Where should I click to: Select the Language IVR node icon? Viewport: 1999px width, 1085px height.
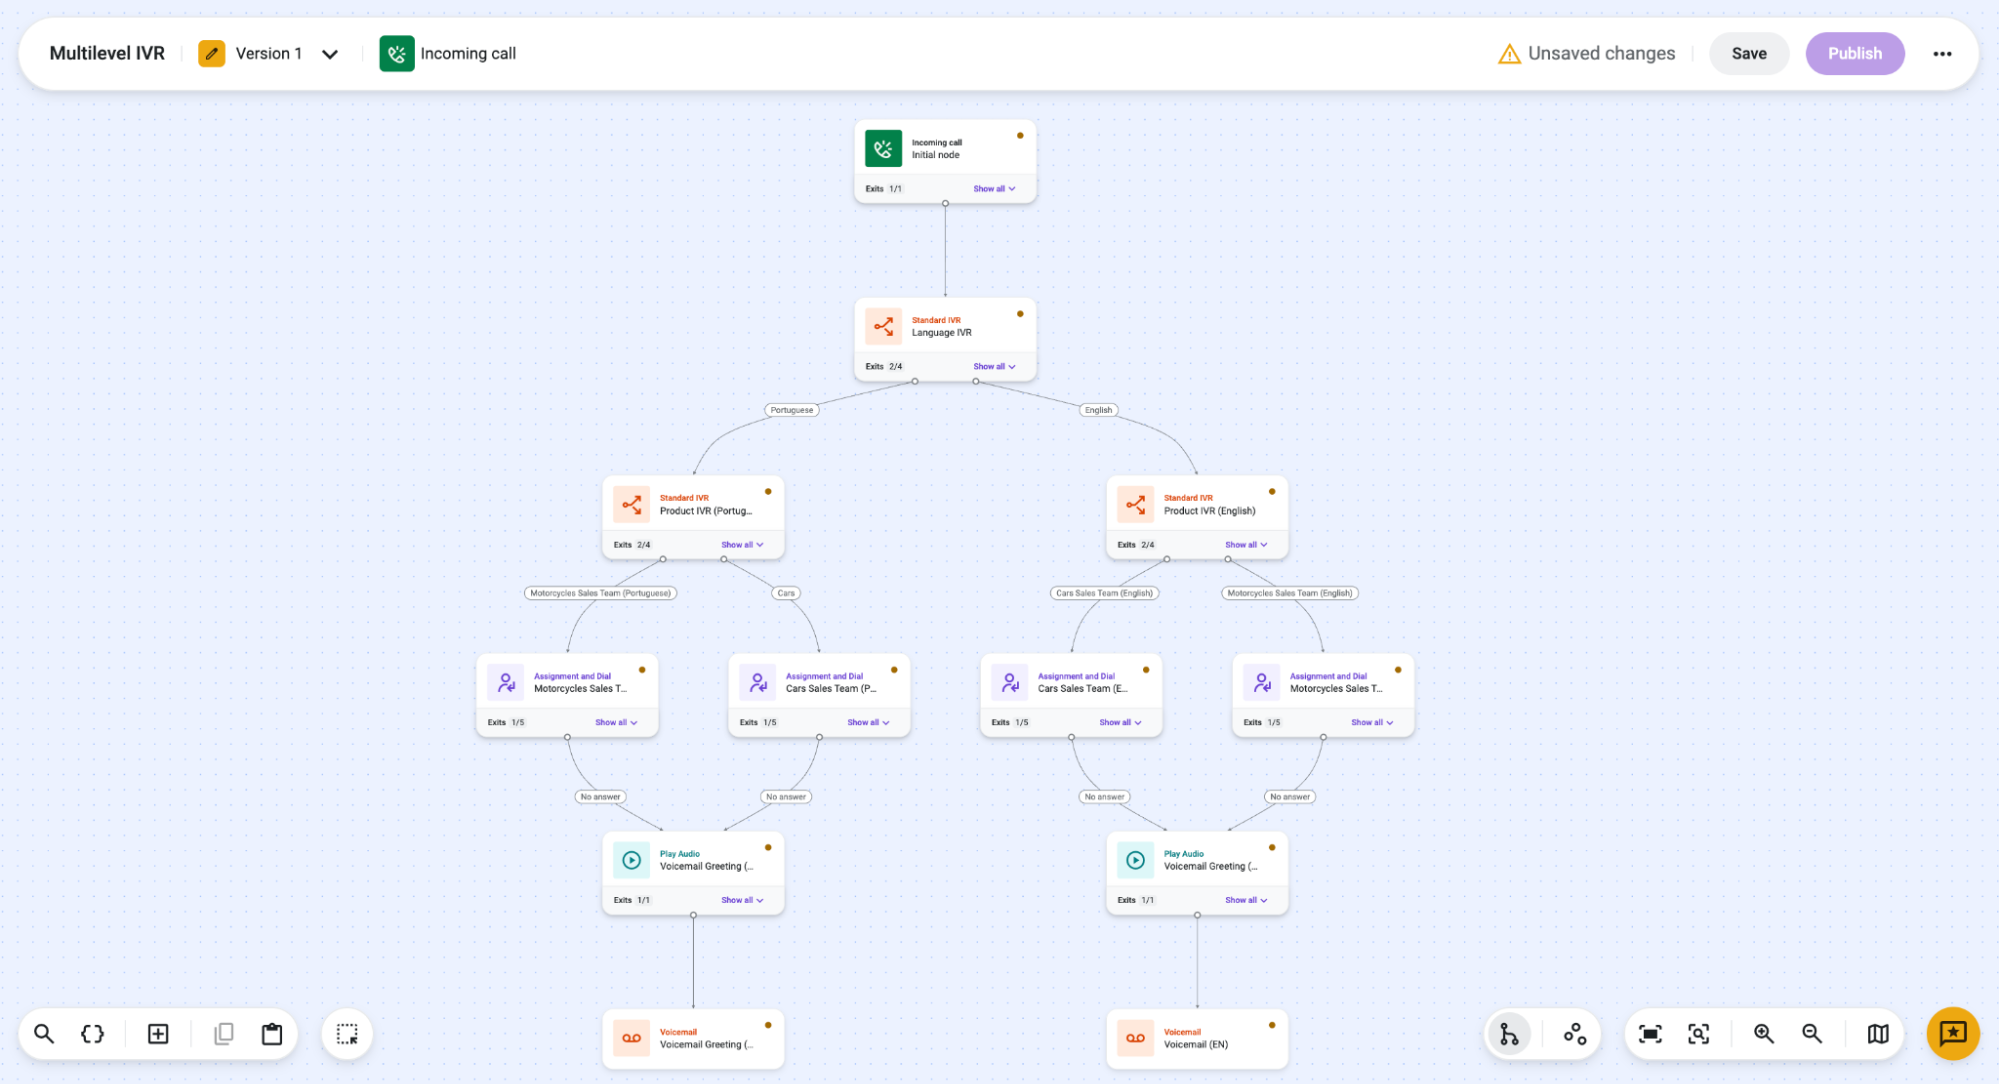coord(883,327)
